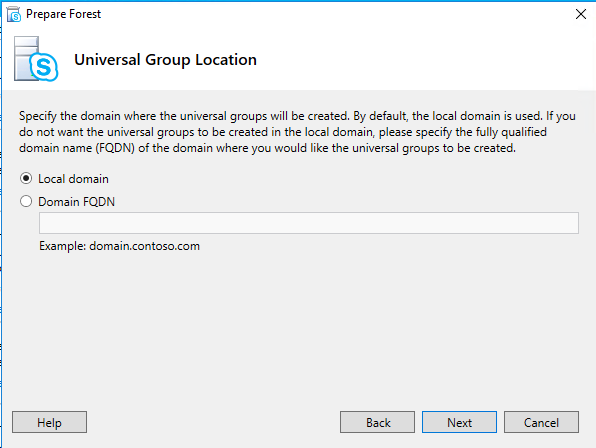The width and height of the screenshot is (596, 448).
Task: Open Help for this wizard page
Action: click(x=49, y=422)
